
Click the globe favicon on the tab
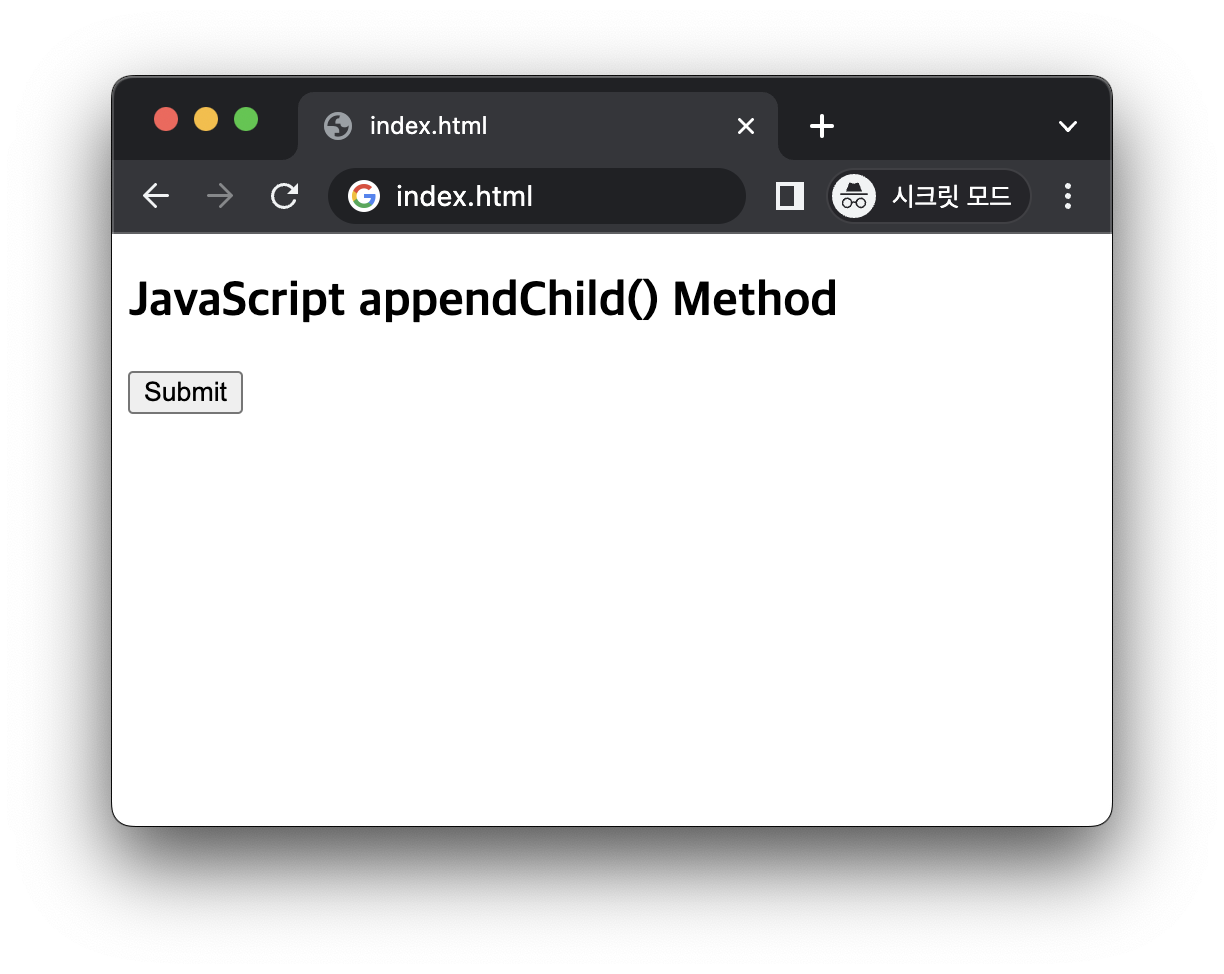click(x=338, y=126)
